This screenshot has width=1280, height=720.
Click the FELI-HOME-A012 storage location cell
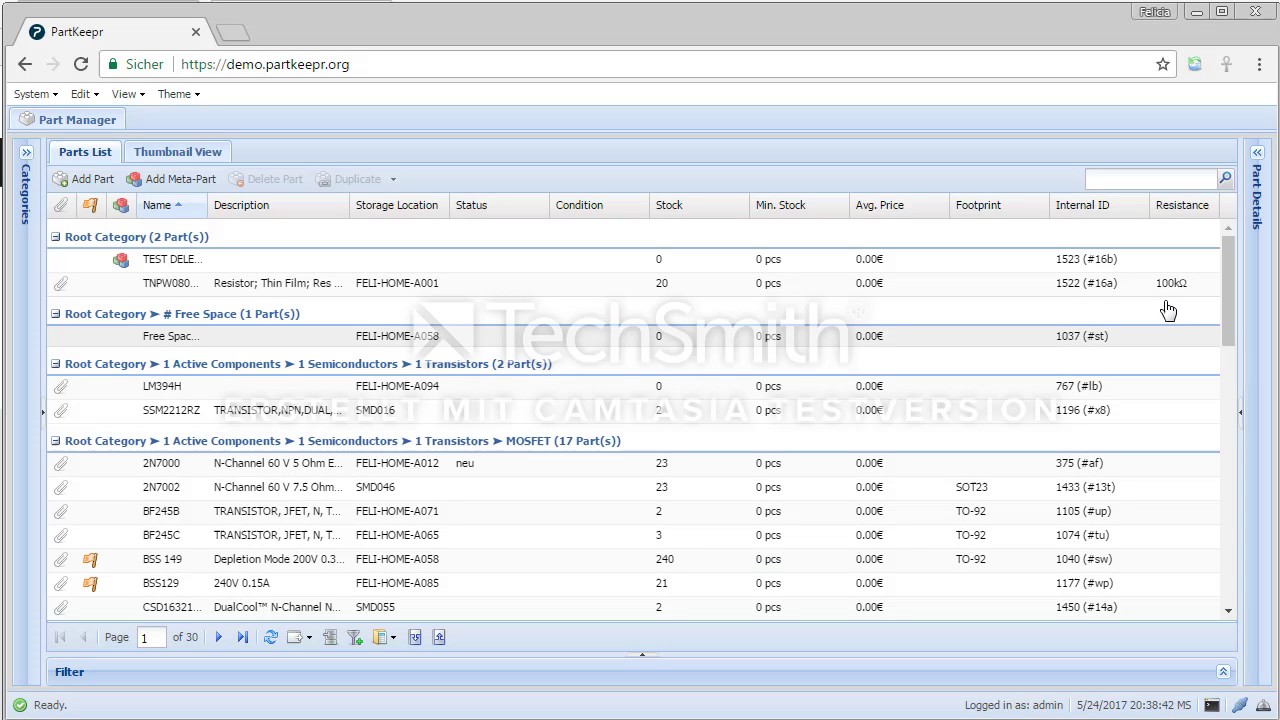pos(397,464)
